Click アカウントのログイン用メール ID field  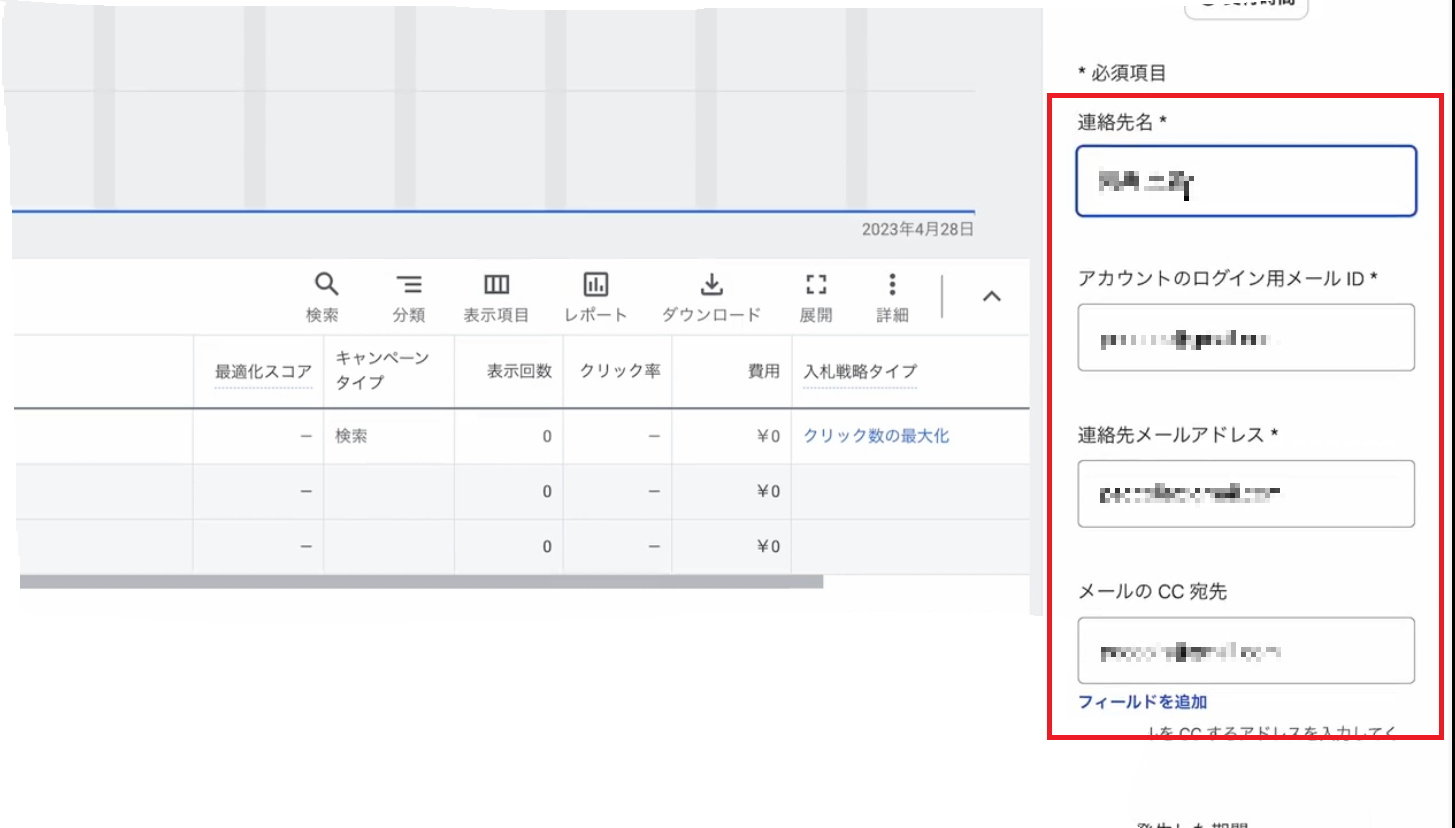[x=1246, y=338]
